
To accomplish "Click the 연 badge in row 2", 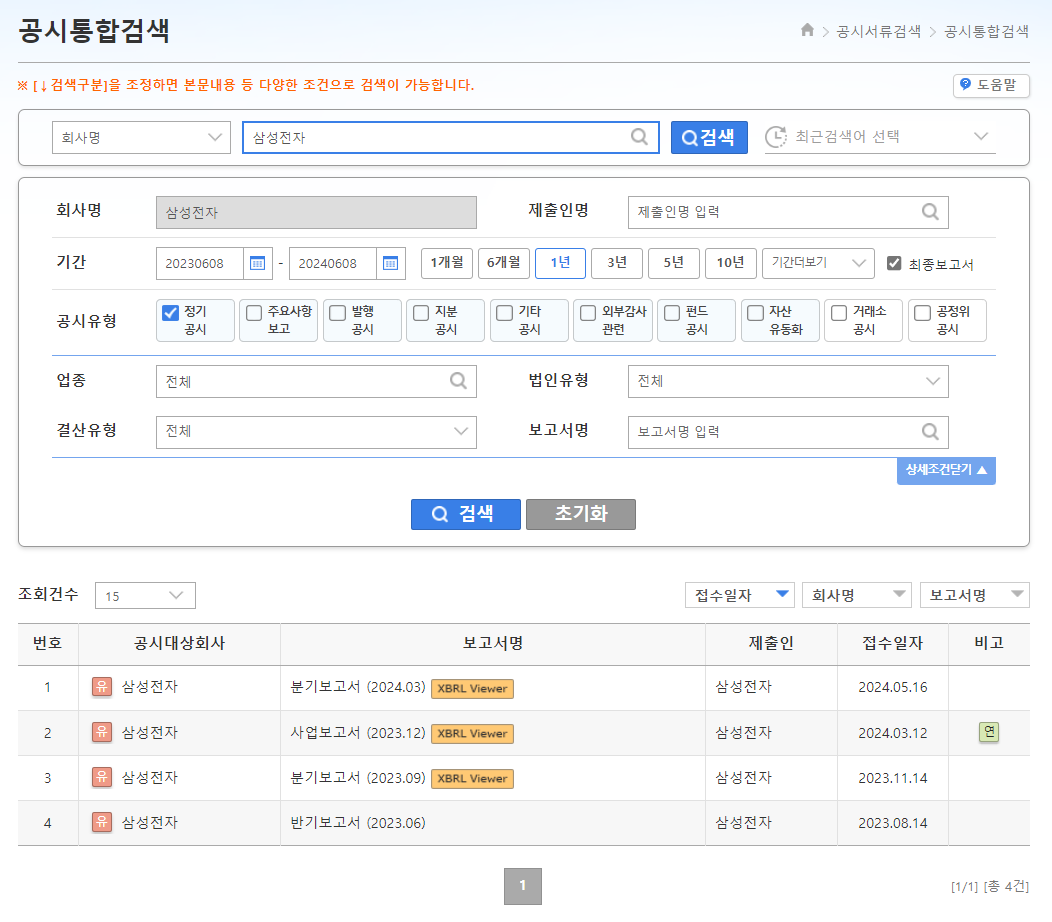I will pyautogui.click(x=989, y=731).
